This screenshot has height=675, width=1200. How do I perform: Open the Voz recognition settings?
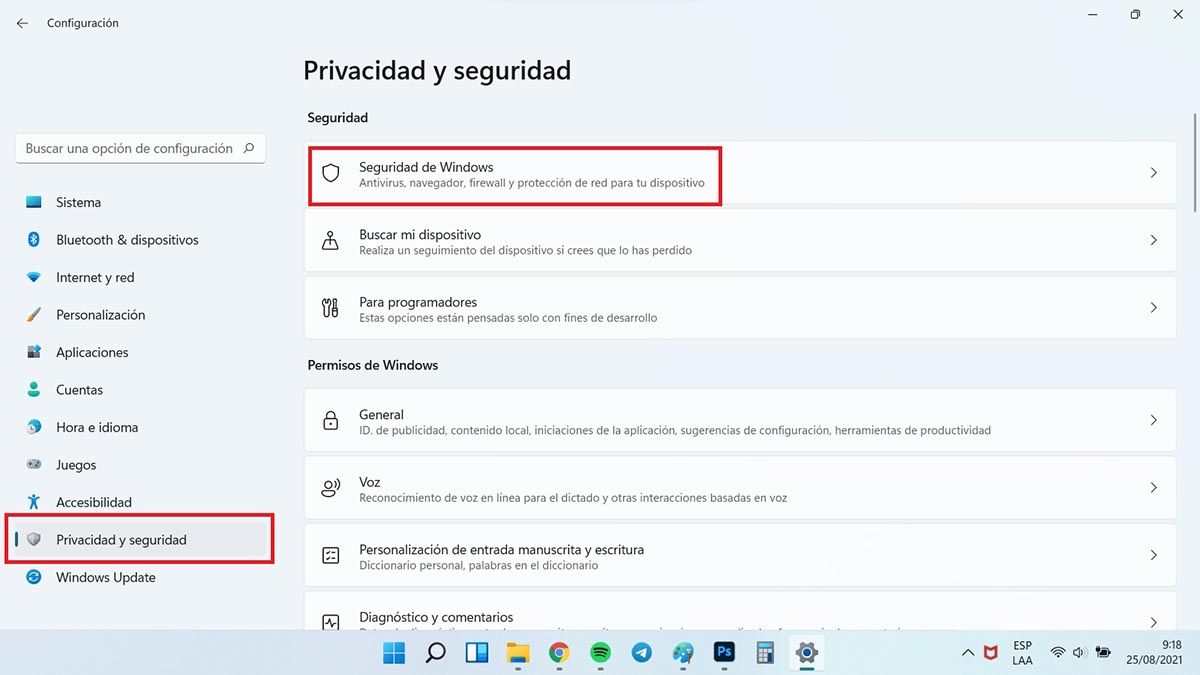pos(740,488)
